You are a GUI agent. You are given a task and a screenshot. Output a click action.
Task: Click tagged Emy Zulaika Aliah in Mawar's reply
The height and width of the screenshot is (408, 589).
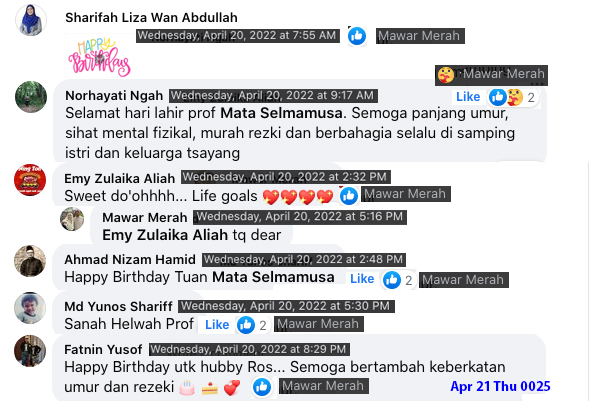(x=165, y=235)
